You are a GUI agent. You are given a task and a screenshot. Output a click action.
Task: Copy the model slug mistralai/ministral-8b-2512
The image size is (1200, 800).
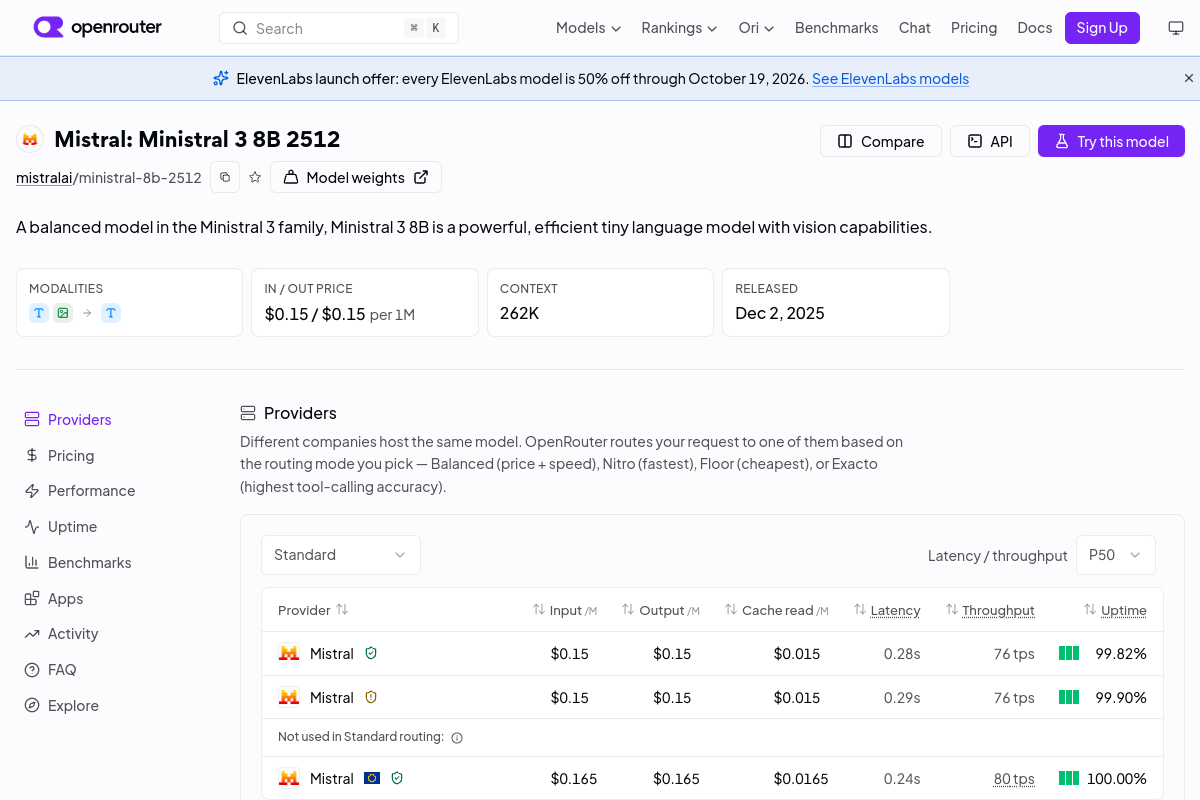pyautogui.click(x=225, y=177)
